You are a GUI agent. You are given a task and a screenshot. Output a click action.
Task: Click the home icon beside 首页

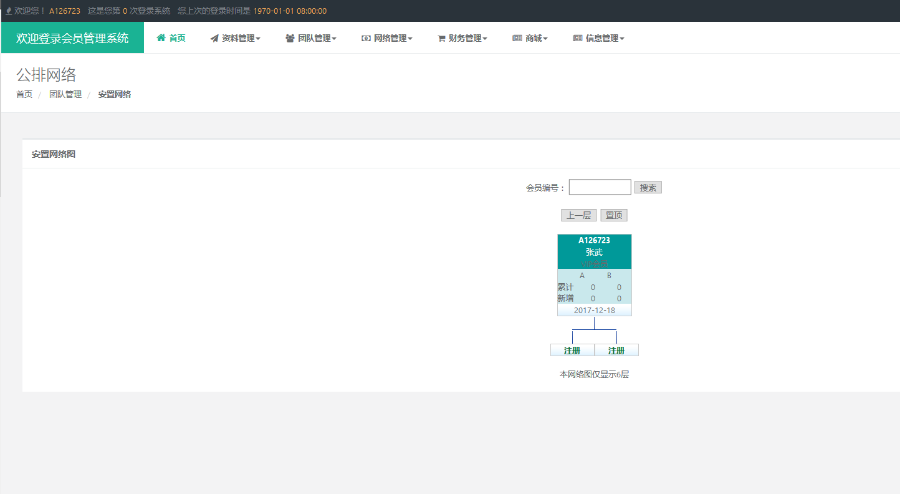(x=161, y=38)
